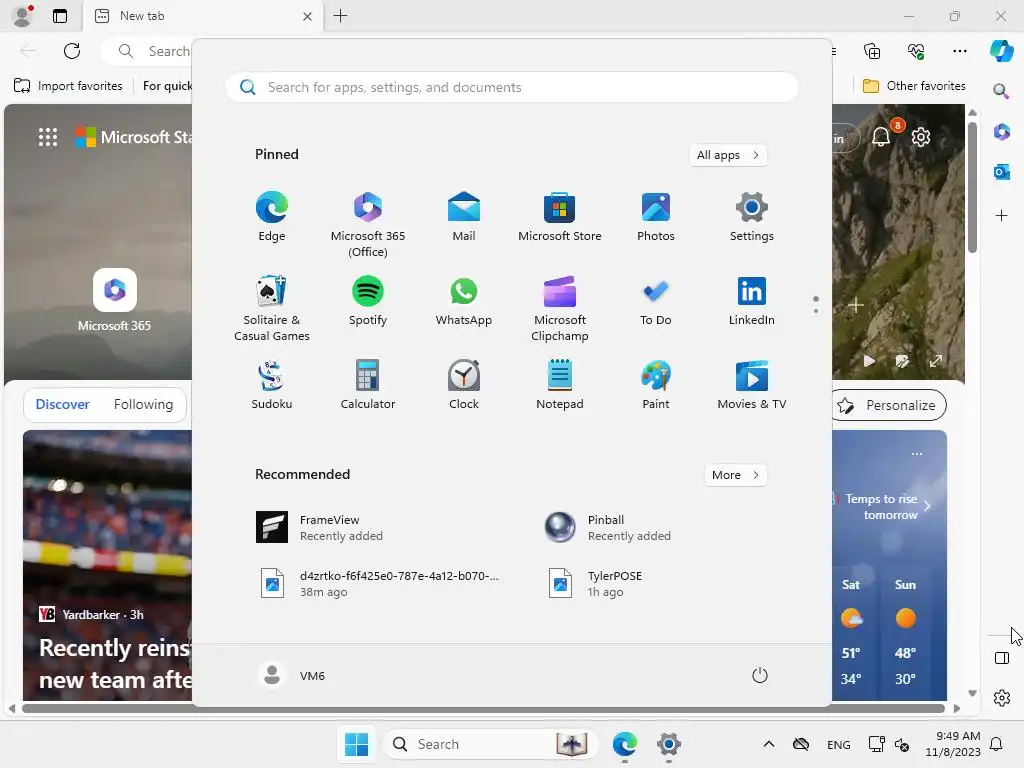Open Microsoft Store
The height and width of the screenshot is (768, 1024).
[560, 217]
